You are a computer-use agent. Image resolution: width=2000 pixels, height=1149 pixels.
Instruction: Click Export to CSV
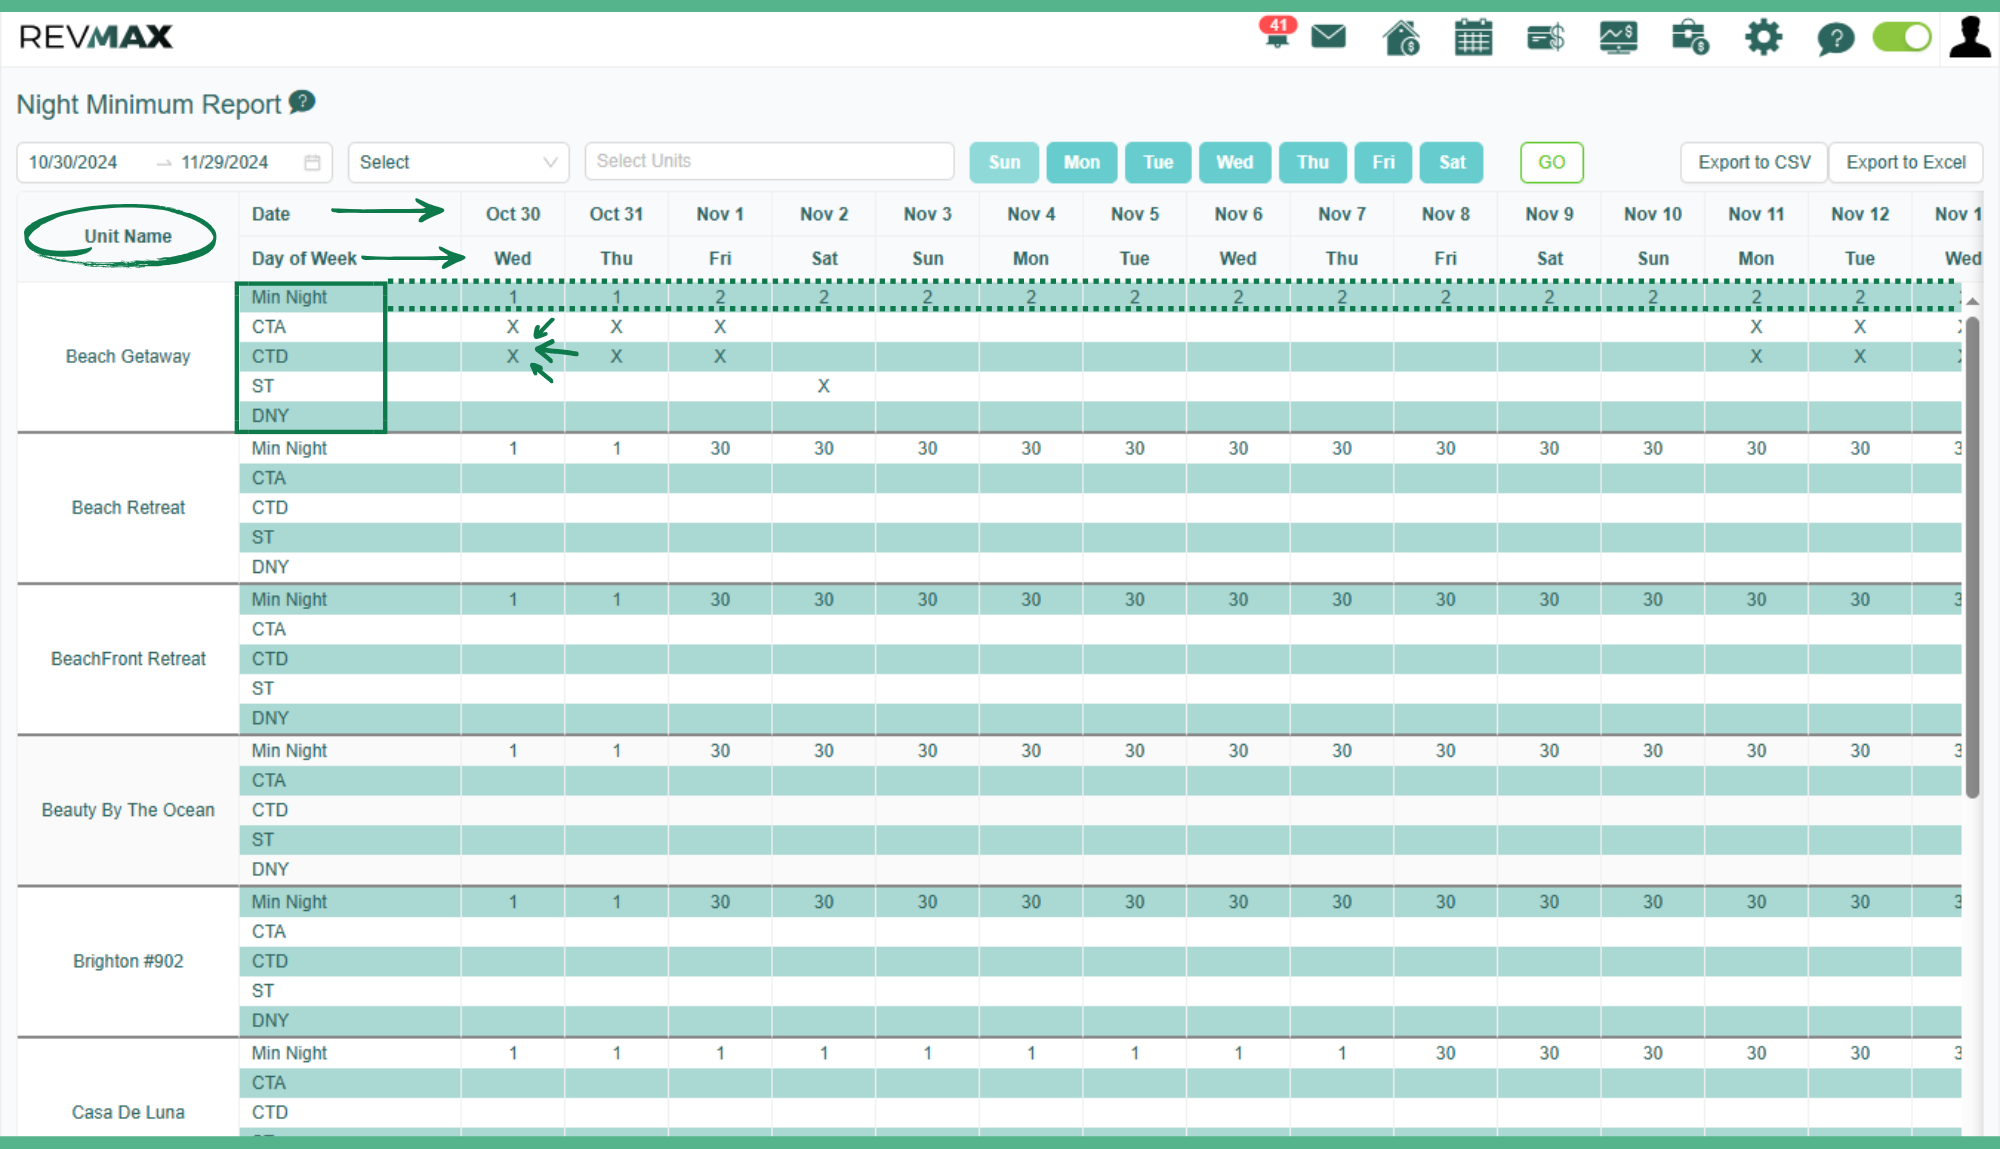[x=1754, y=162]
